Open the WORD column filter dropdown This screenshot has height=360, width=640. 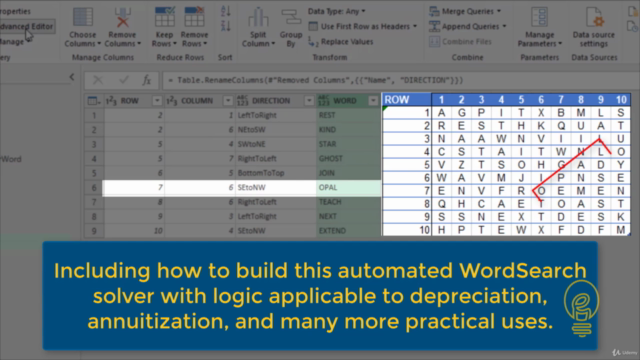pyautogui.click(x=373, y=101)
